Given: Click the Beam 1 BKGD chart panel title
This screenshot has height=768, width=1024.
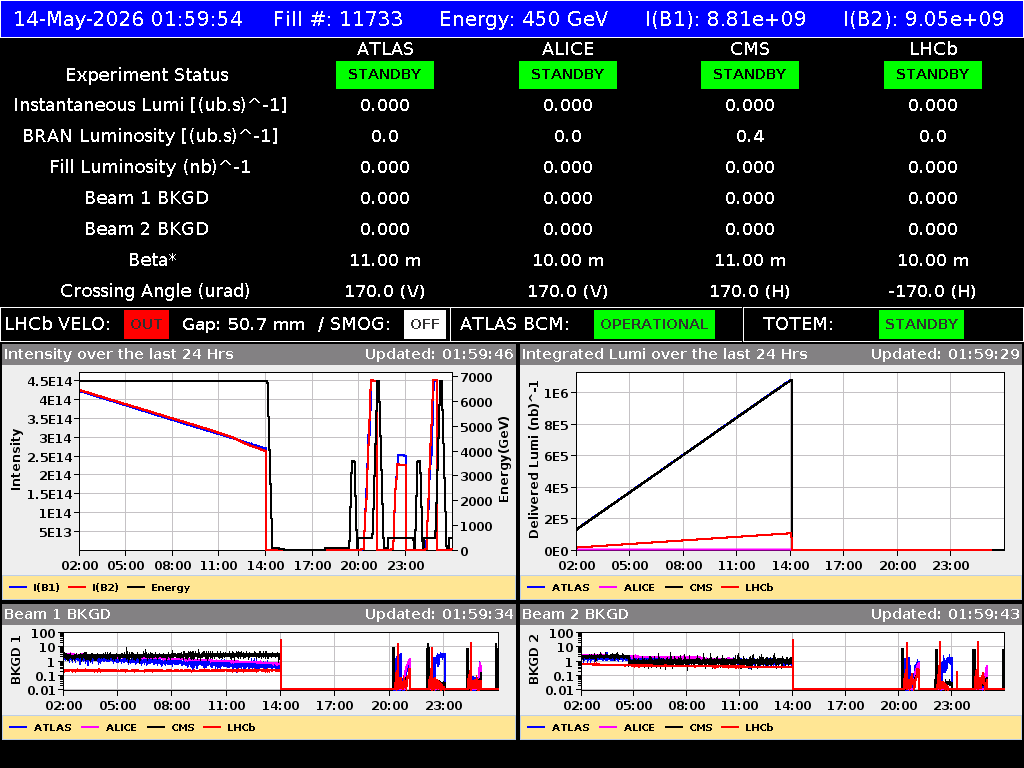Looking at the screenshot, I should click(x=57, y=614).
